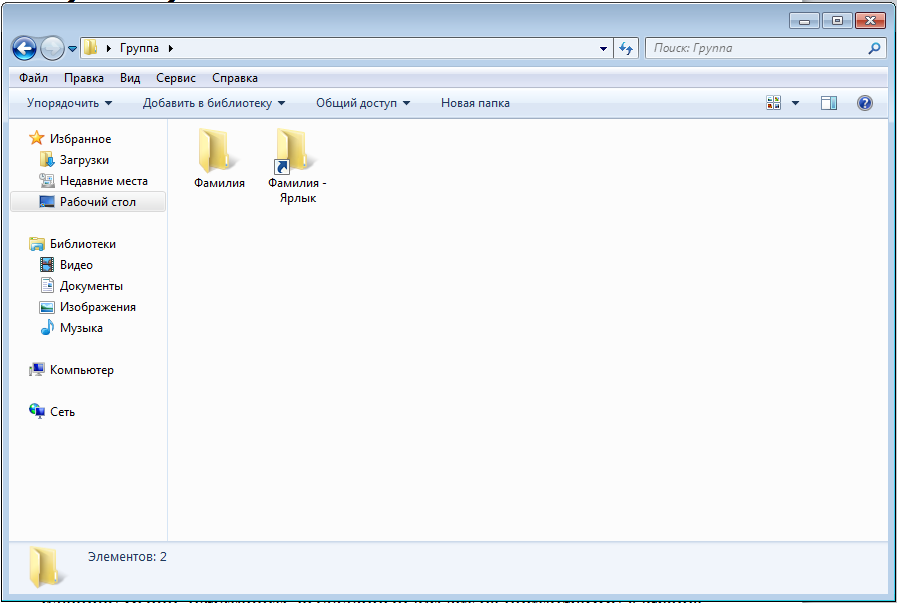The width and height of the screenshot is (897, 603).
Task: Click the Рабочий стол desktop icon
Action: click(x=47, y=202)
